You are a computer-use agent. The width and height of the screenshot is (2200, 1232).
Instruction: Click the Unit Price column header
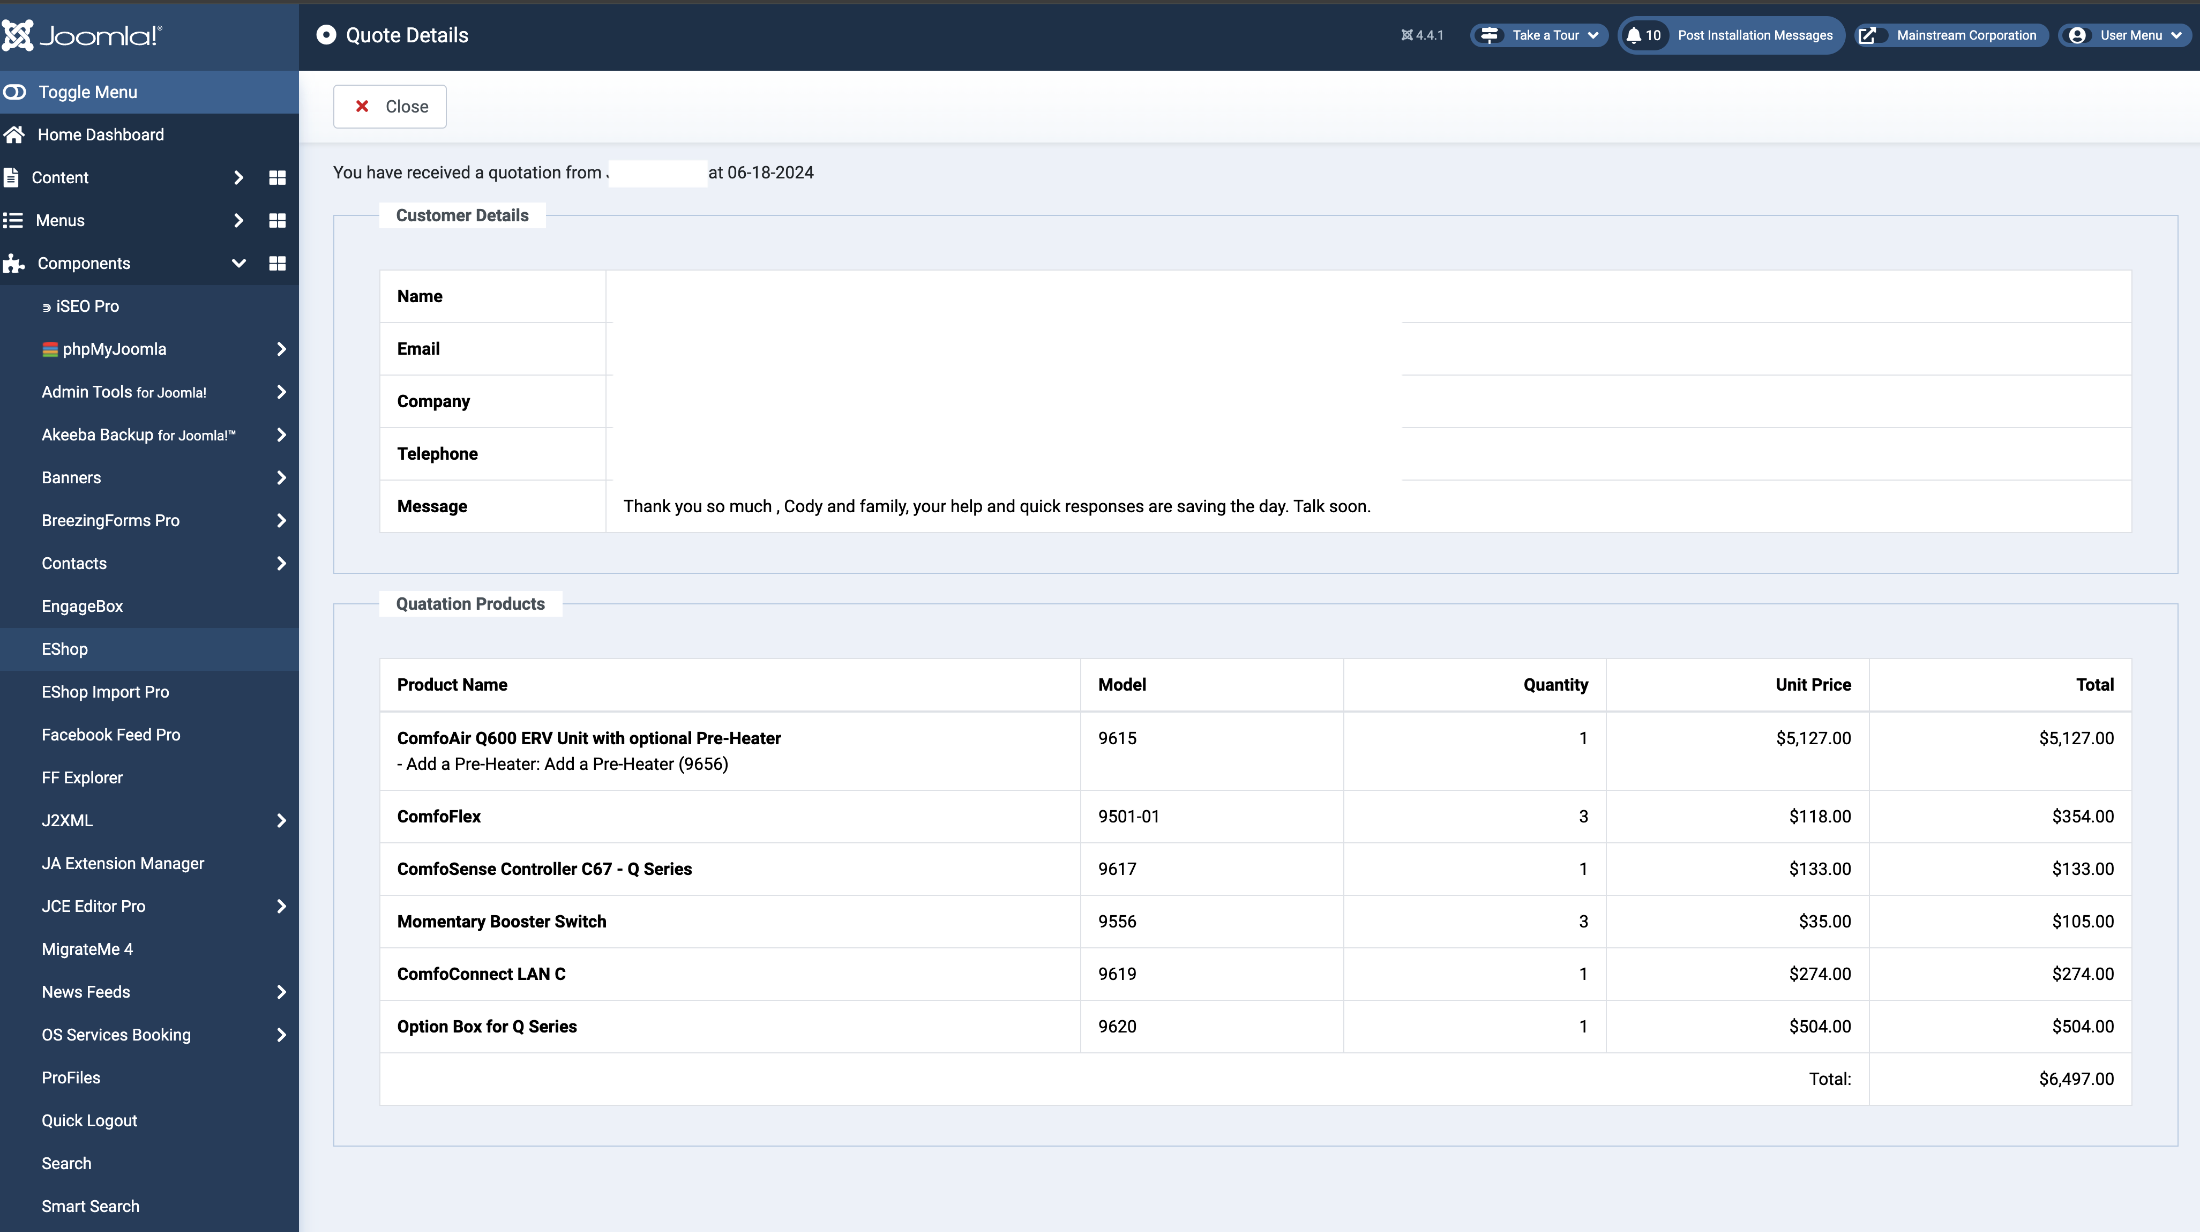coord(1813,685)
